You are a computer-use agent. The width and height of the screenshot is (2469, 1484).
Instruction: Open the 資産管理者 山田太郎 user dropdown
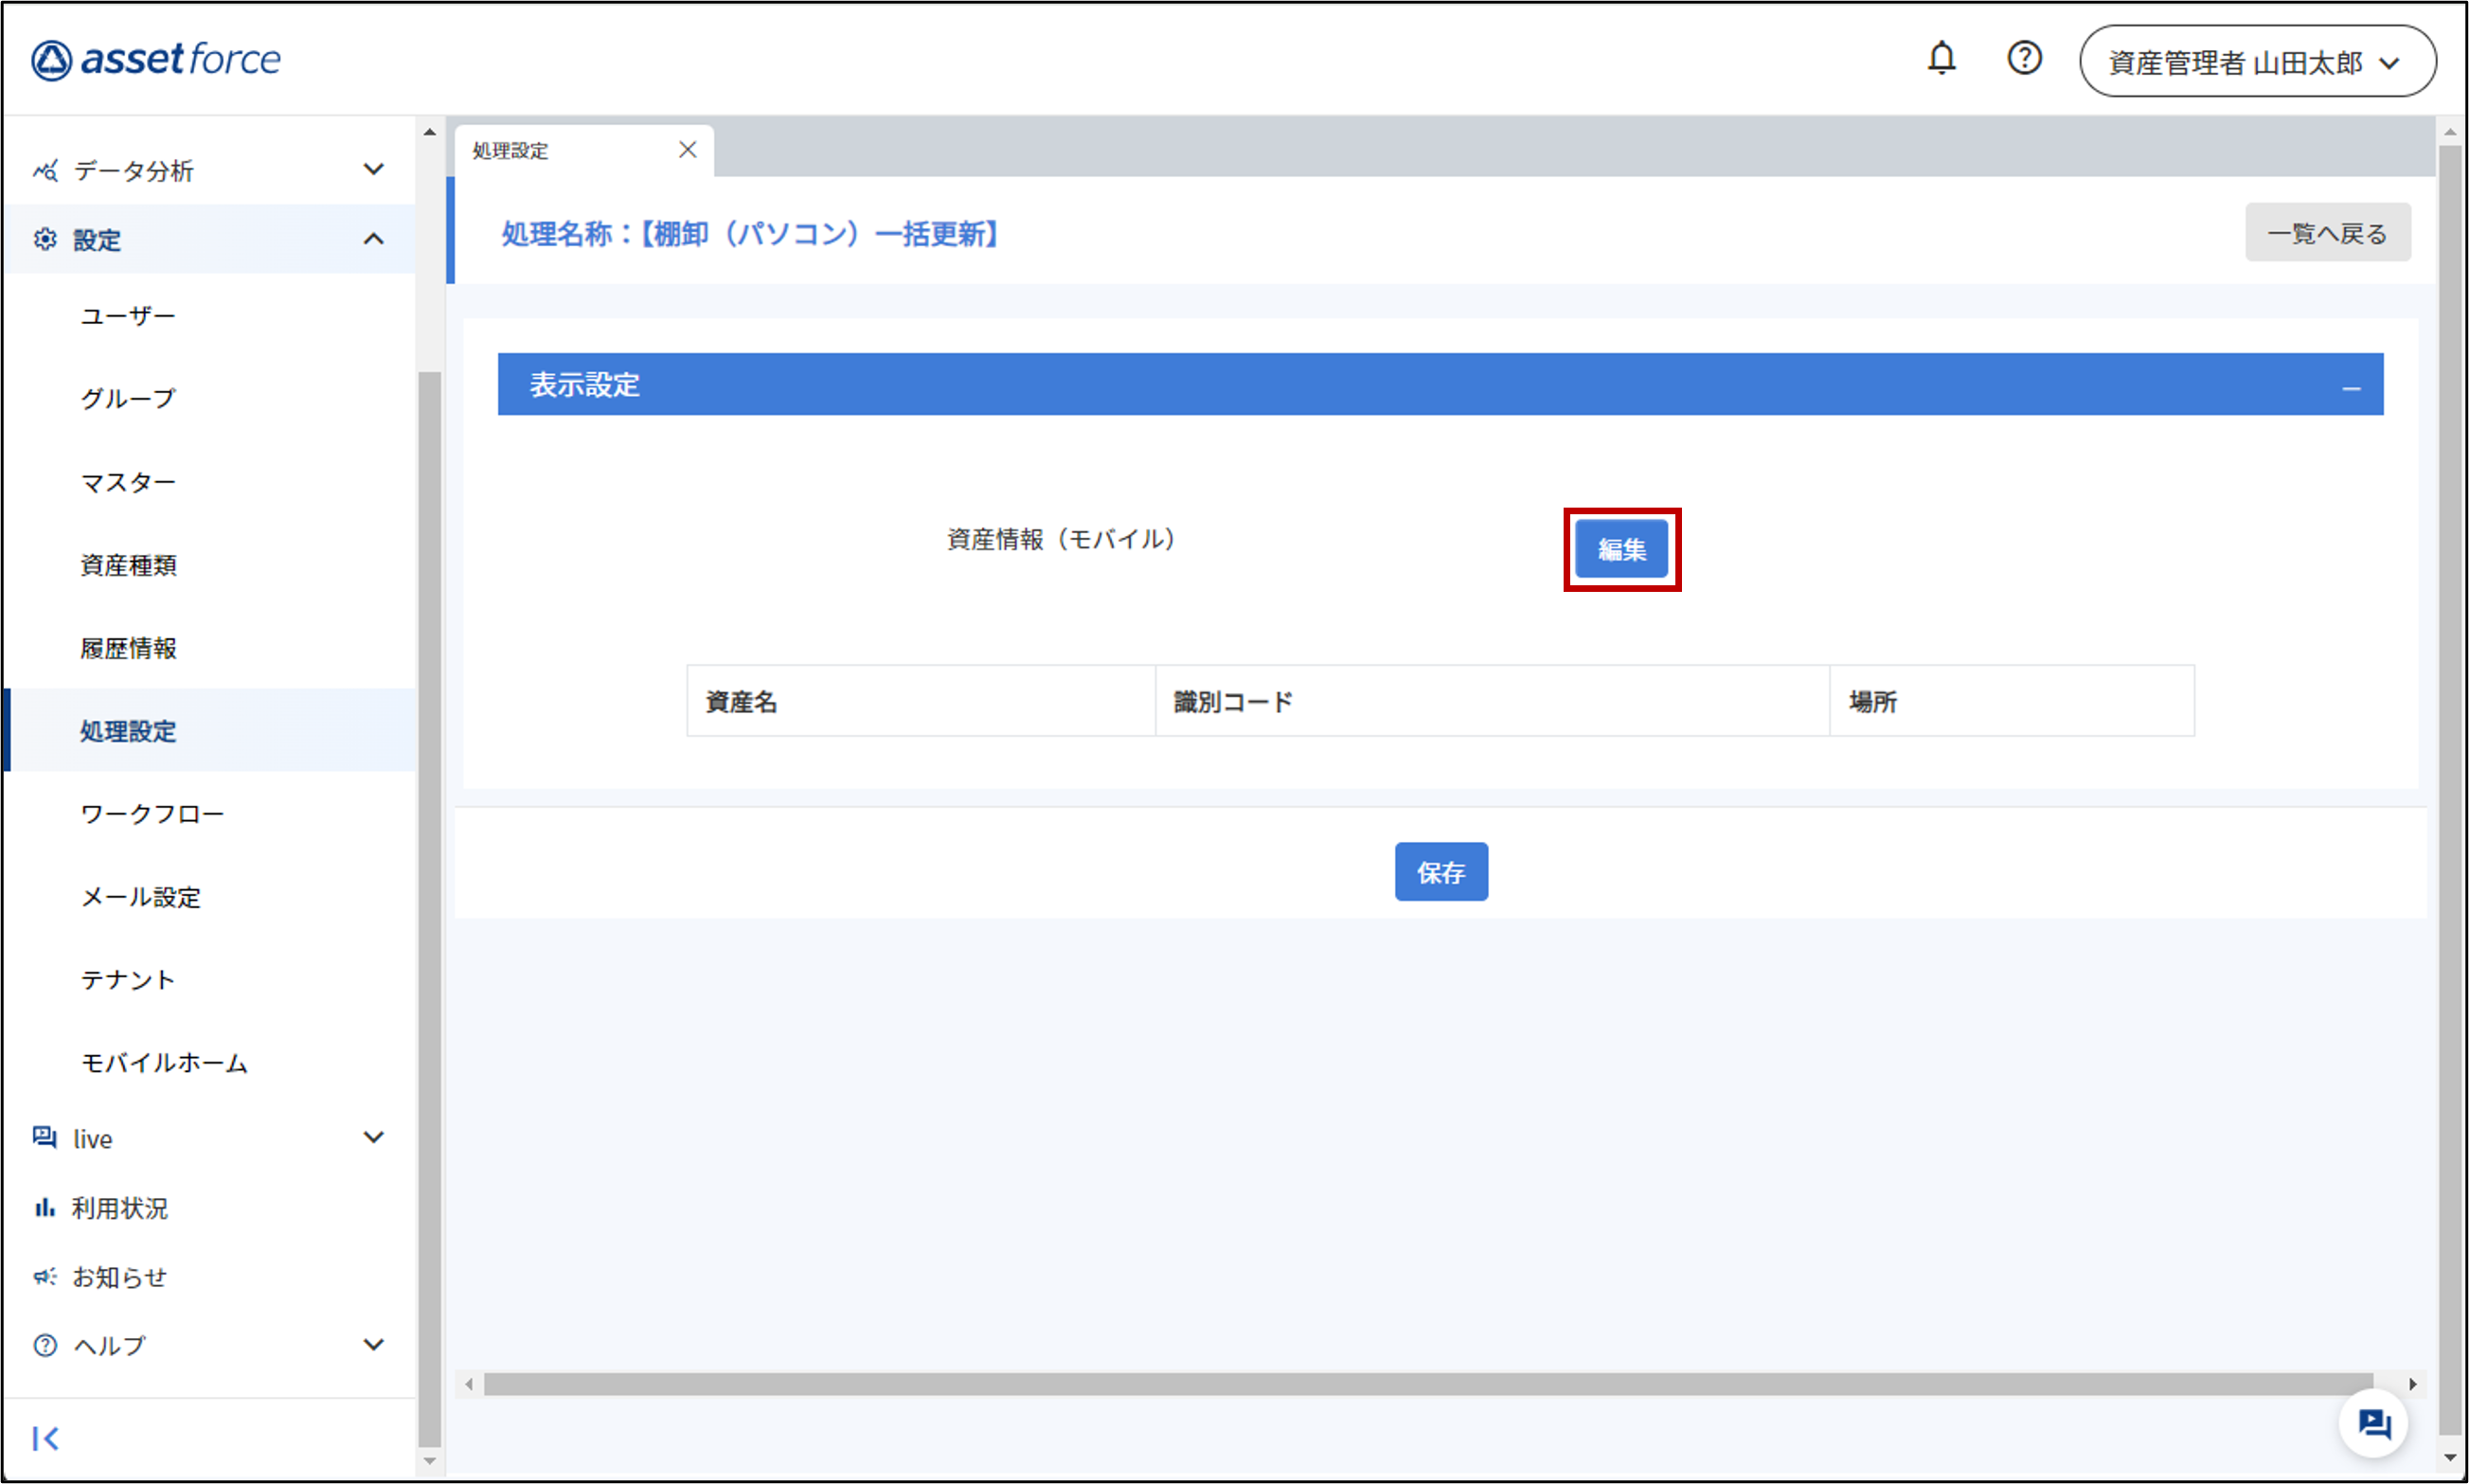(2257, 61)
